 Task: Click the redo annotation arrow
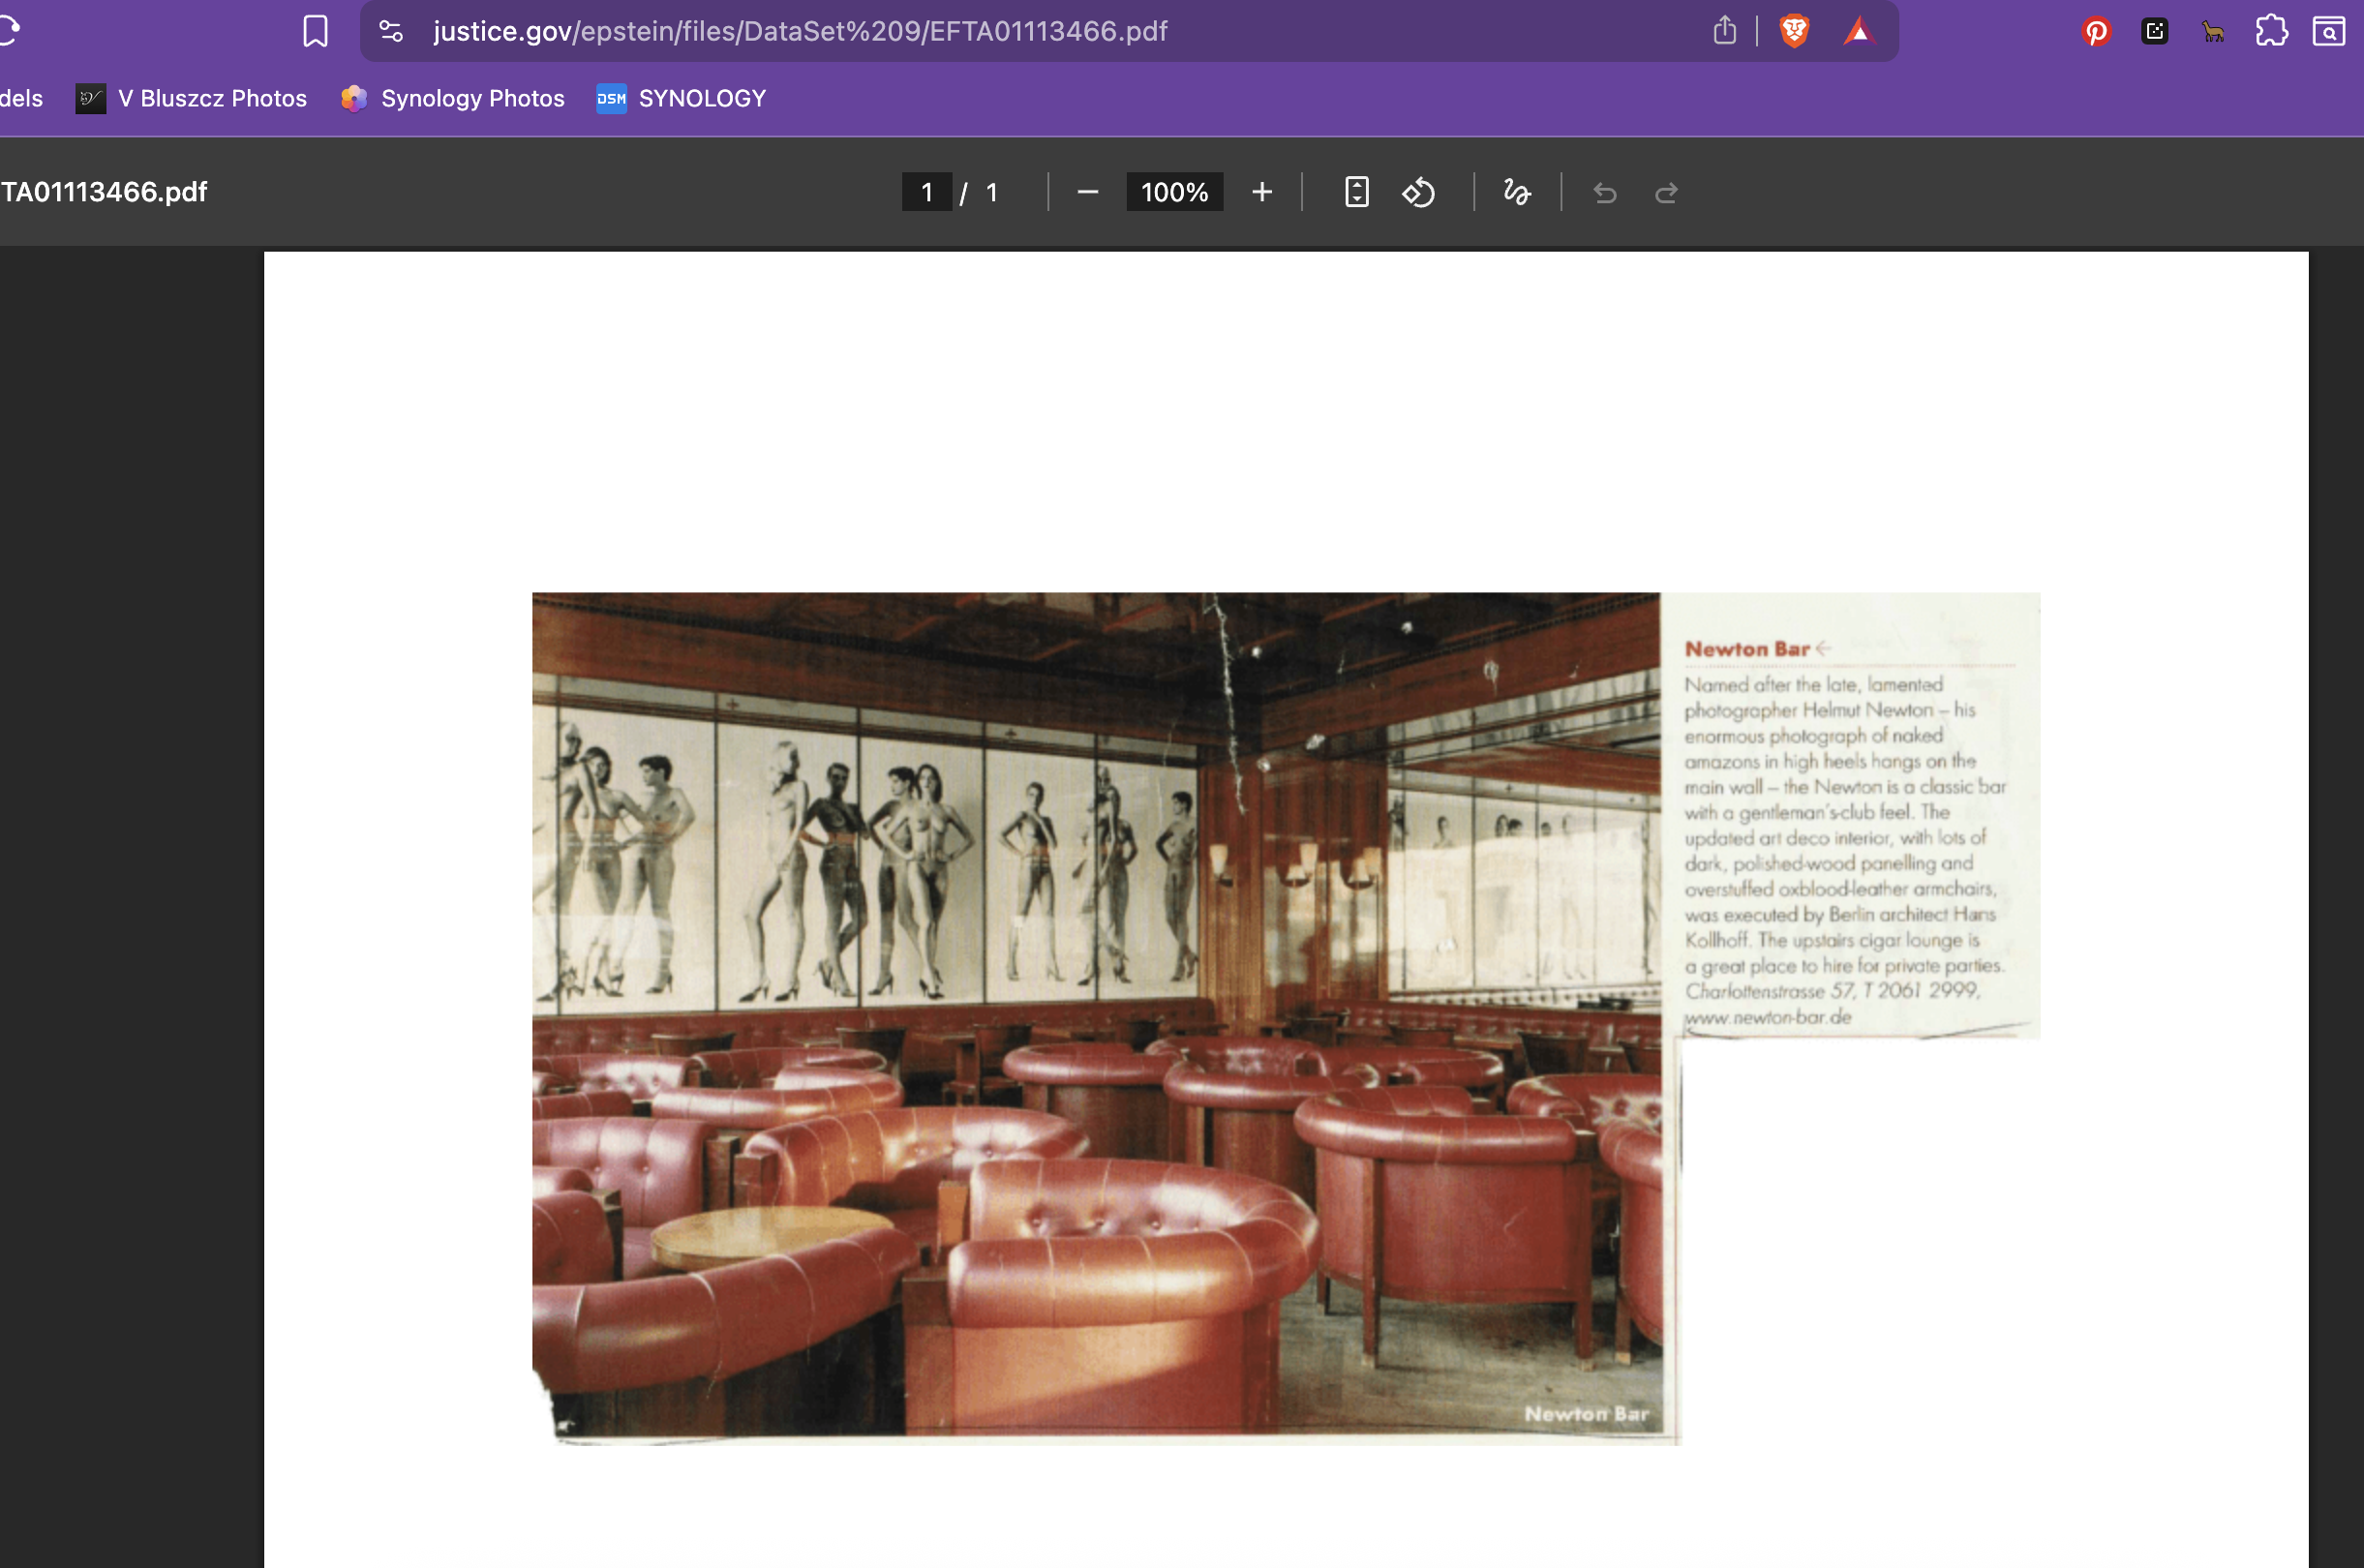coord(1666,192)
